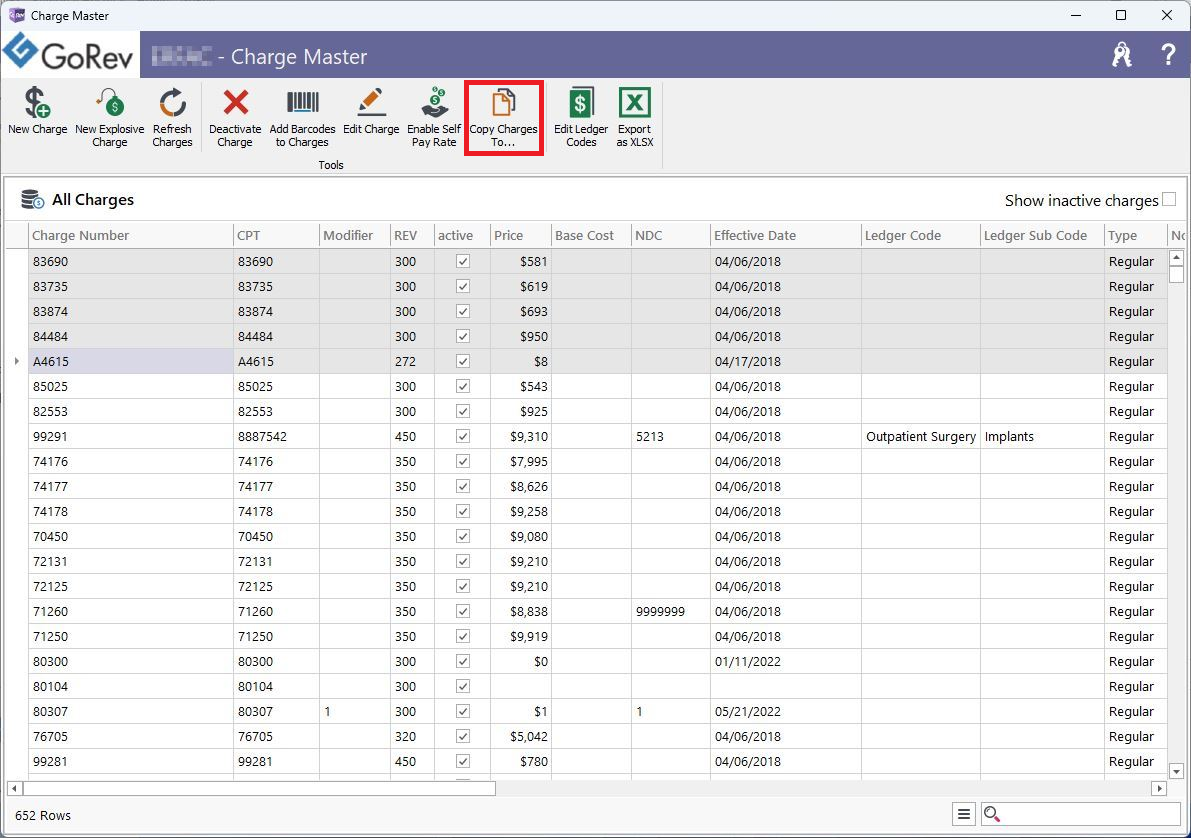Sort by active column header

[463, 236]
